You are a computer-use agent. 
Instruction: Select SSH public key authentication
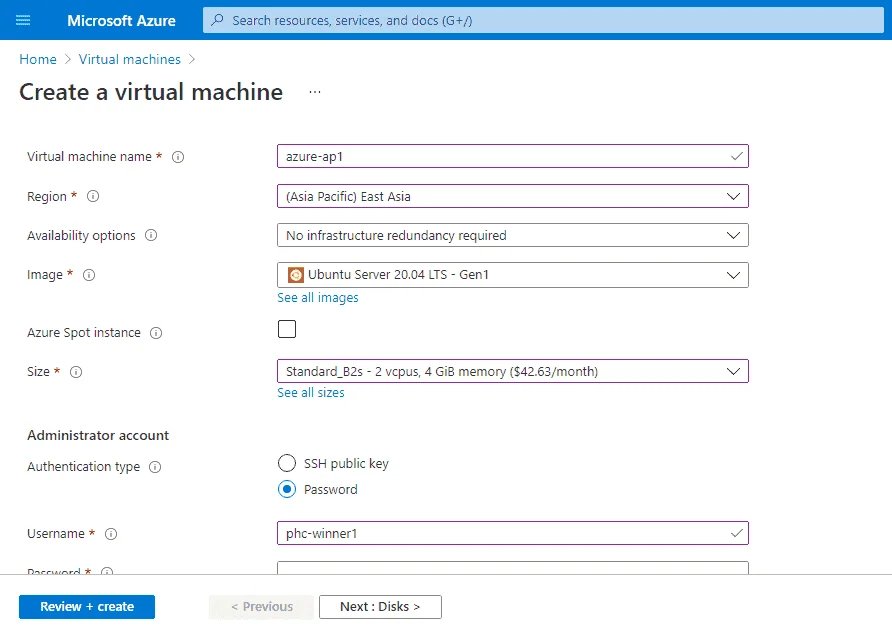[x=287, y=463]
